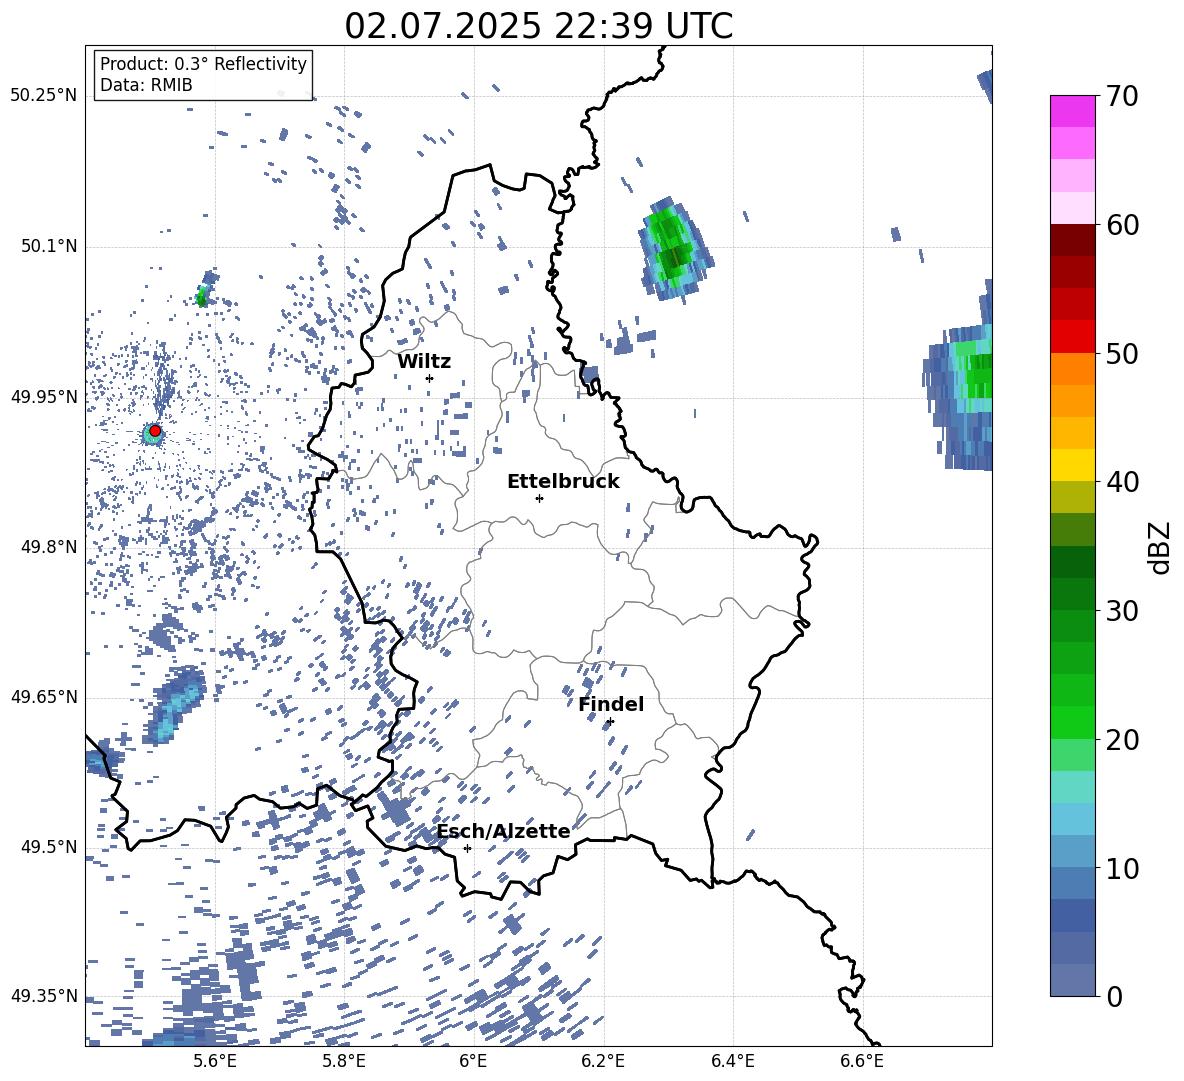Click the 49.95°N latitude label
Image resolution: width=1184 pixels, height=1081 pixels.
44,397
